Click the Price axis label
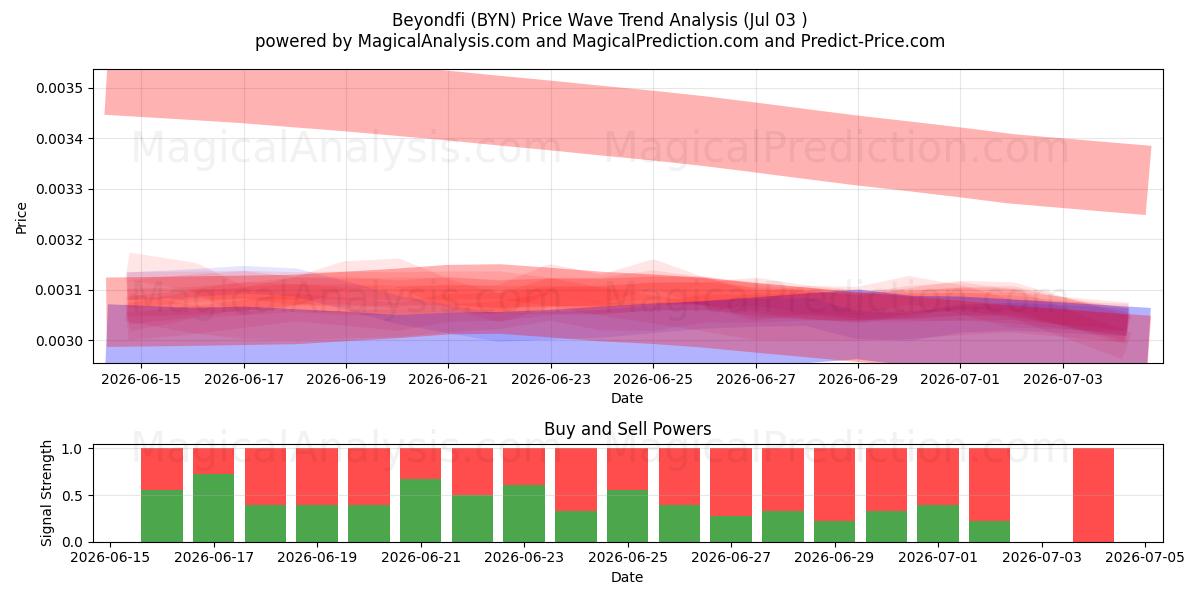 22,217
